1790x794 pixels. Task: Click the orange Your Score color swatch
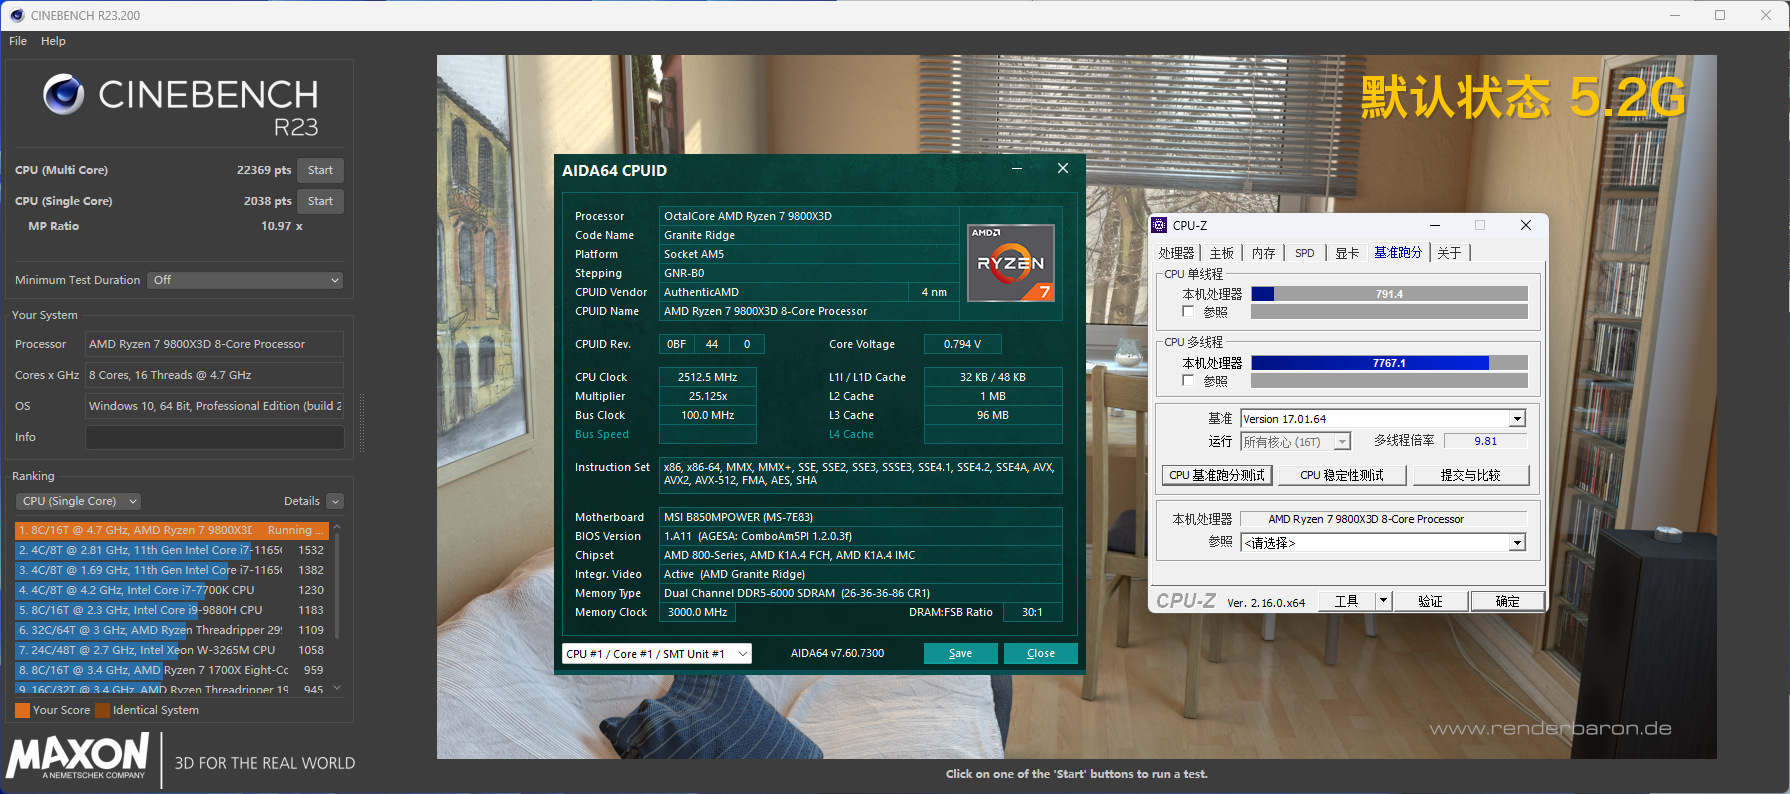22,710
